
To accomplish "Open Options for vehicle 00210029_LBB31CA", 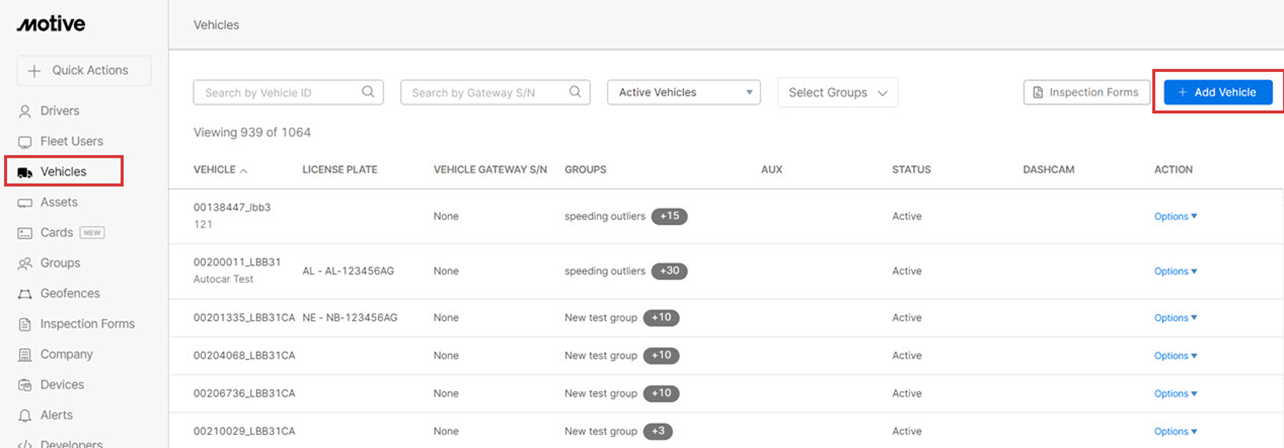I will click(x=1176, y=432).
